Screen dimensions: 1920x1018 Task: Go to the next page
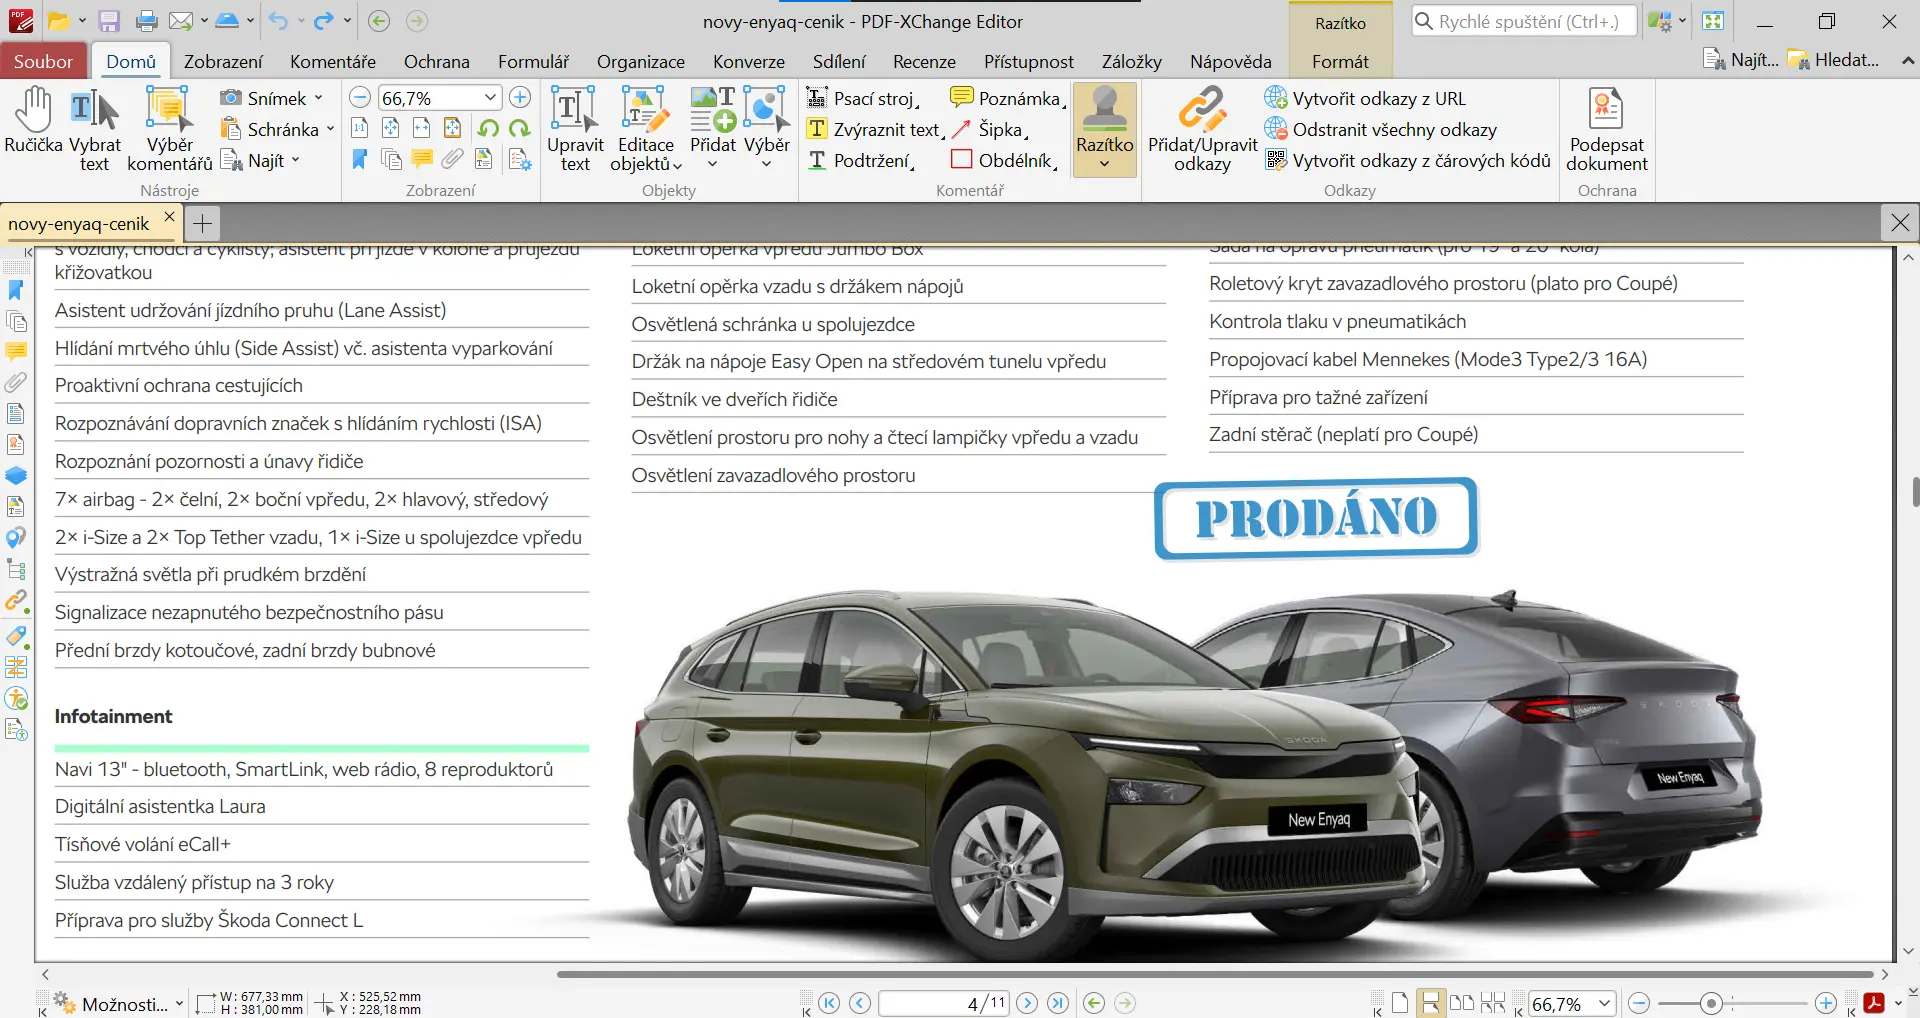(1027, 1003)
